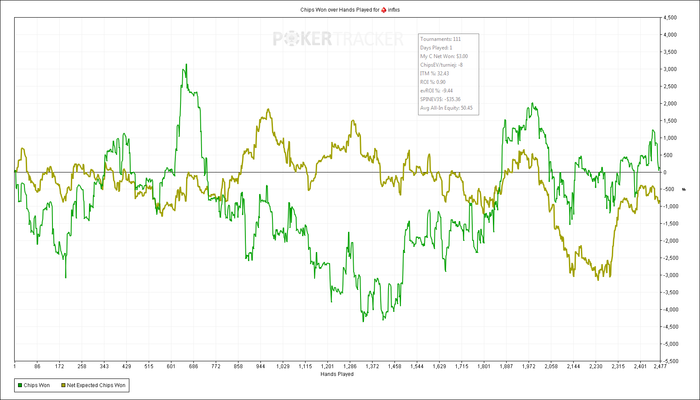The height and width of the screenshot is (400, 700).
Task: Click the chart title 'Chips Won over Hands Played for'
Action: click(339, 9)
